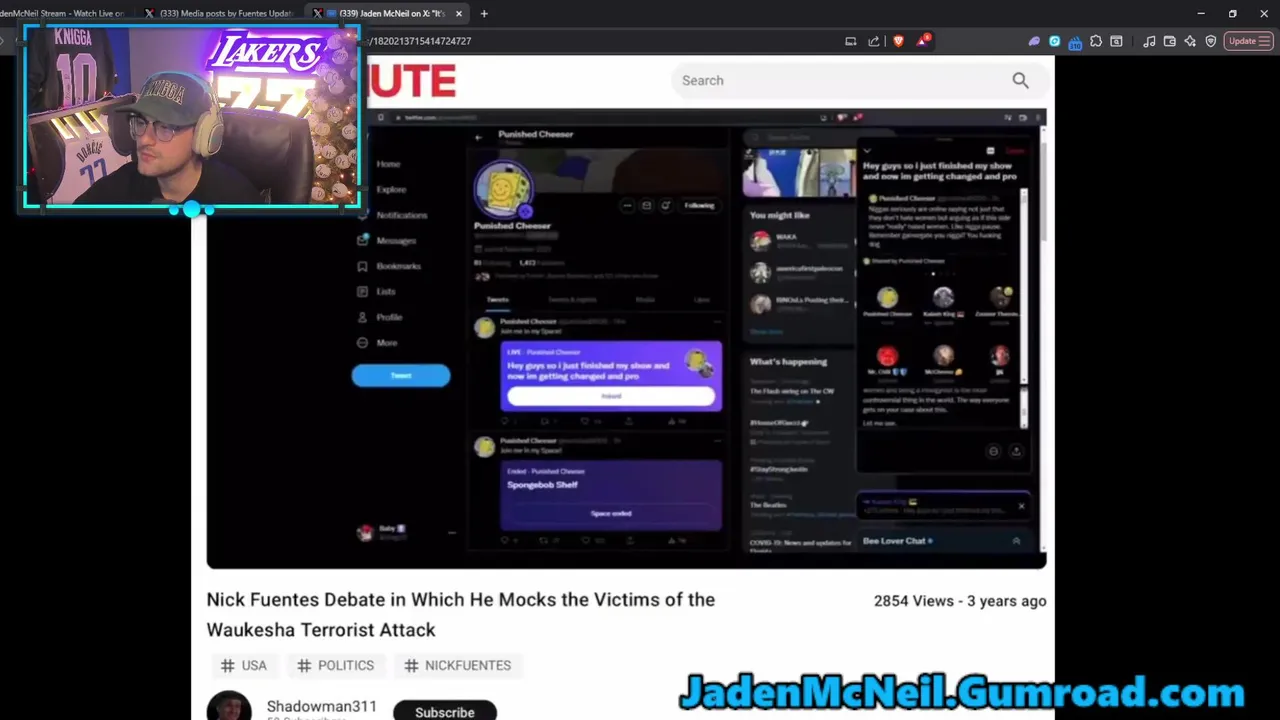The width and height of the screenshot is (1280, 720).
Task: Click the share page icon in address bar
Action: 874,41
